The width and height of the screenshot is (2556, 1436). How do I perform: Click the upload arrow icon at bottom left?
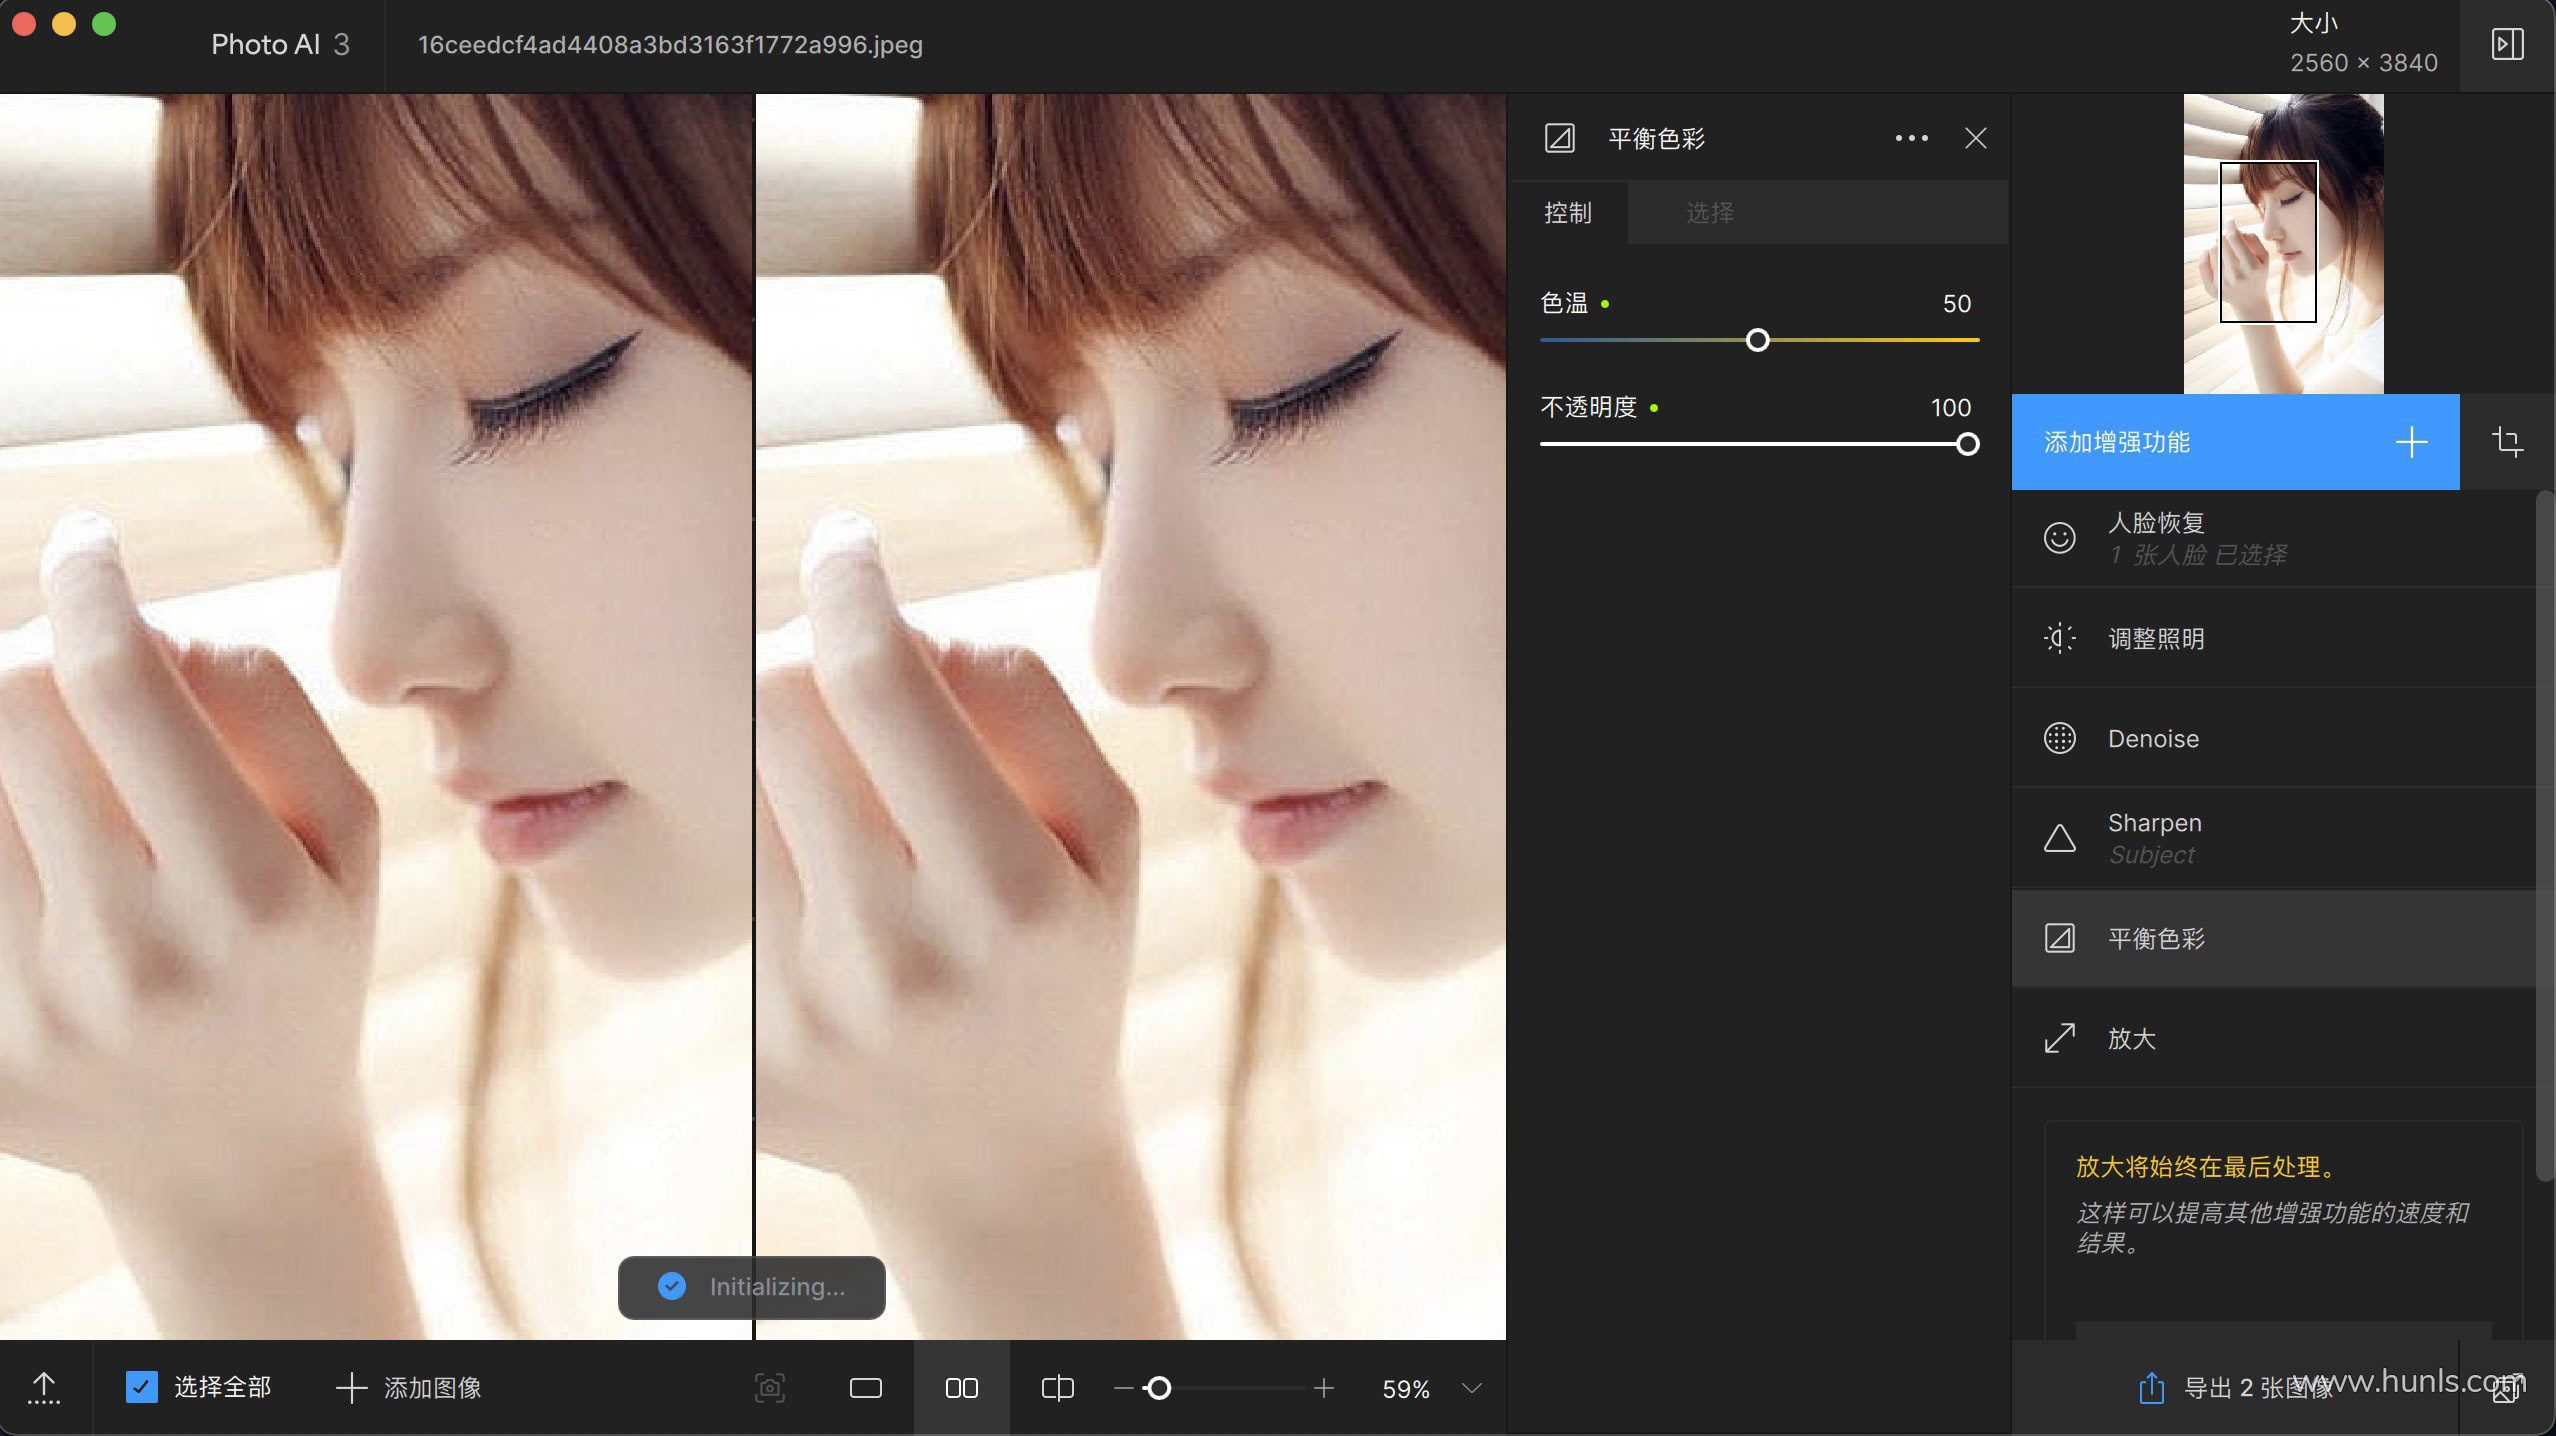(44, 1388)
